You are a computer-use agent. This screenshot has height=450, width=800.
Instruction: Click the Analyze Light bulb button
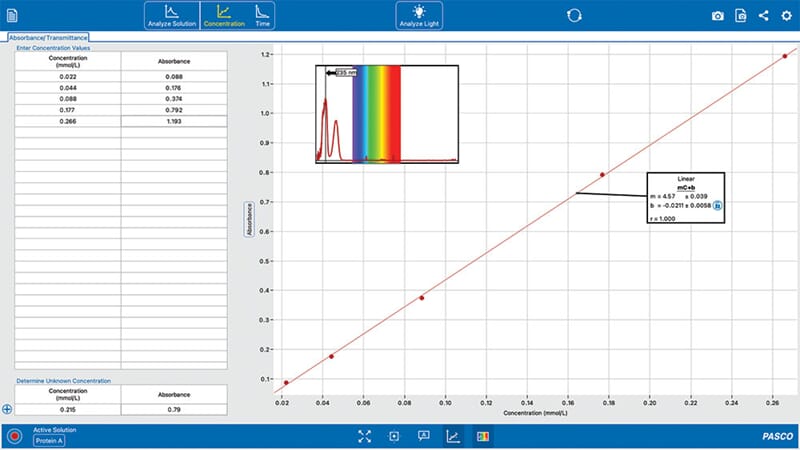click(x=419, y=15)
